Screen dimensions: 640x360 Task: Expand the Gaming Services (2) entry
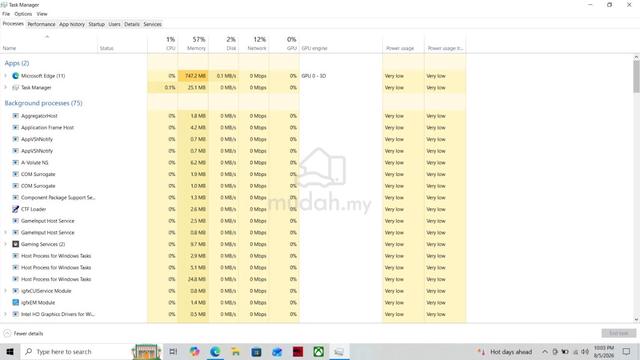point(5,244)
